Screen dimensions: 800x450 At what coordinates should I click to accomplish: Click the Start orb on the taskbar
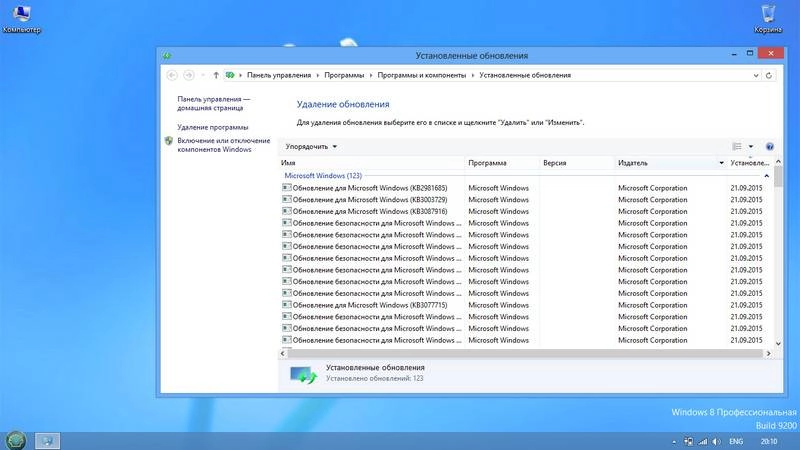[16, 440]
